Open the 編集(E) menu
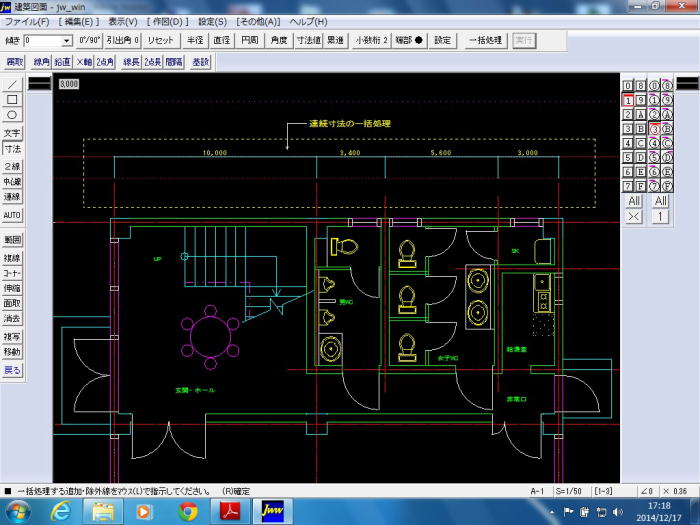 point(79,21)
